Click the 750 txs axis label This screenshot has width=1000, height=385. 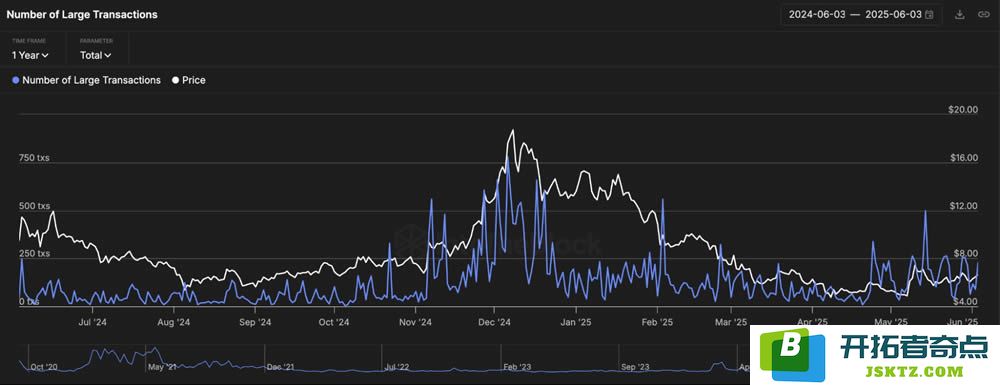(34, 158)
